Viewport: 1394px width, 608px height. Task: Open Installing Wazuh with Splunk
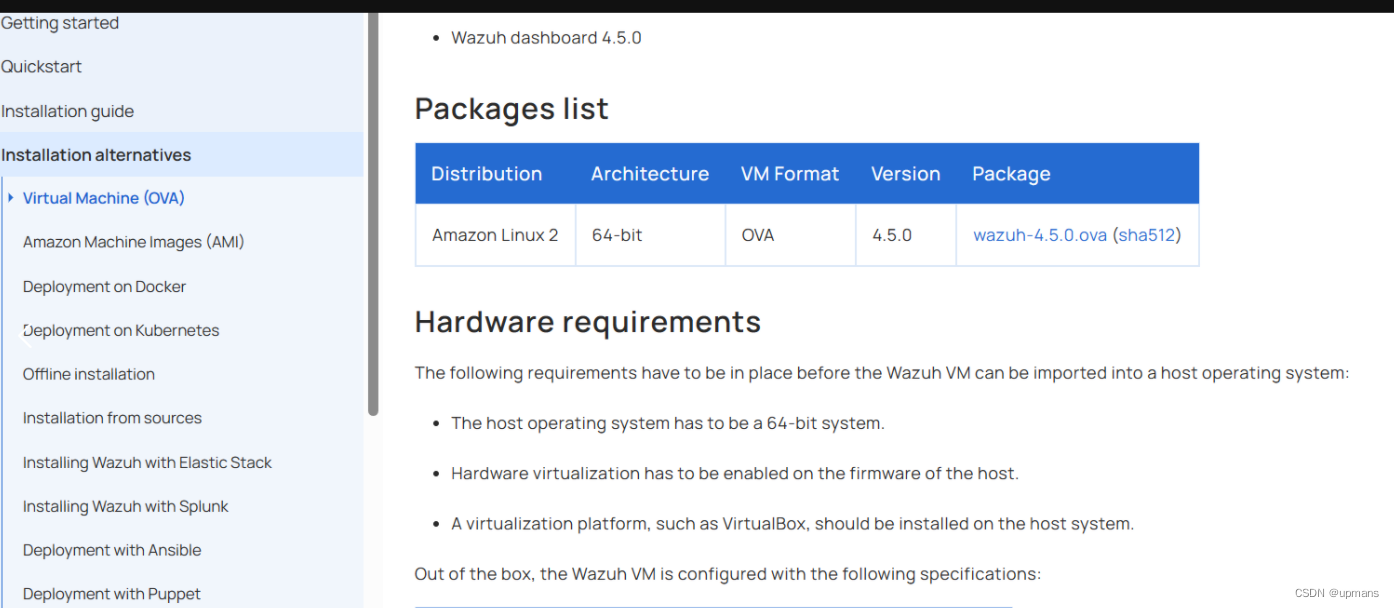[126, 507]
